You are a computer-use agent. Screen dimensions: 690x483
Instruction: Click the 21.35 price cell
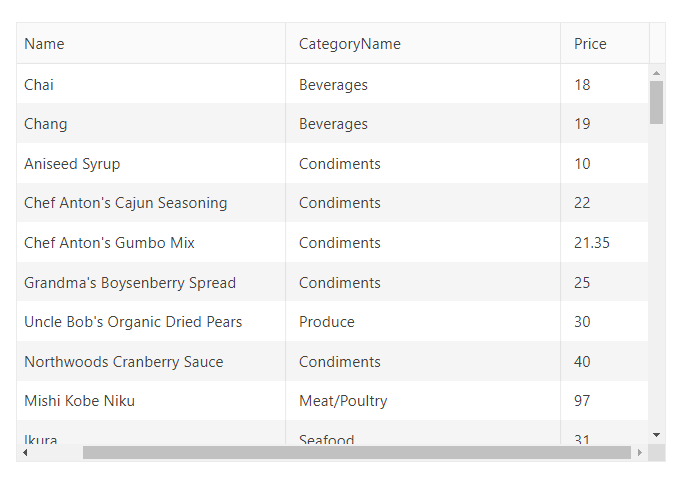click(x=592, y=243)
